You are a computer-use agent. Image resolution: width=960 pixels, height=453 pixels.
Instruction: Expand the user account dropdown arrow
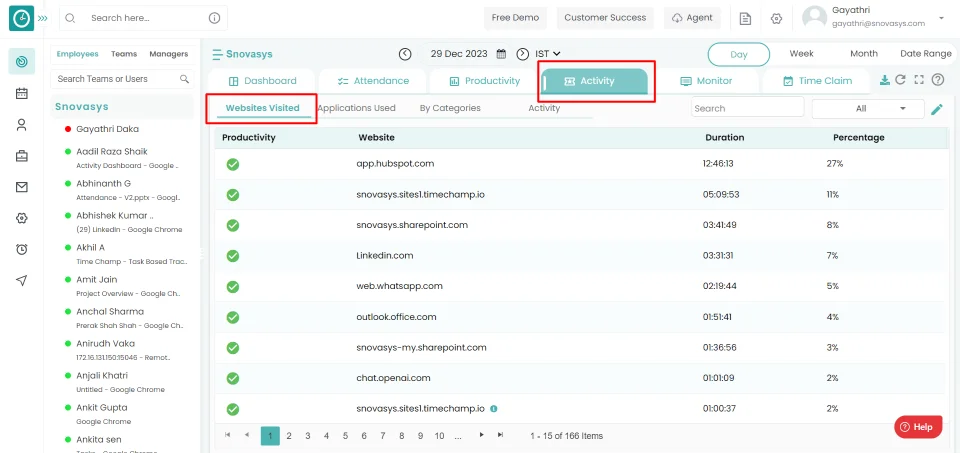[x=941, y=18]
